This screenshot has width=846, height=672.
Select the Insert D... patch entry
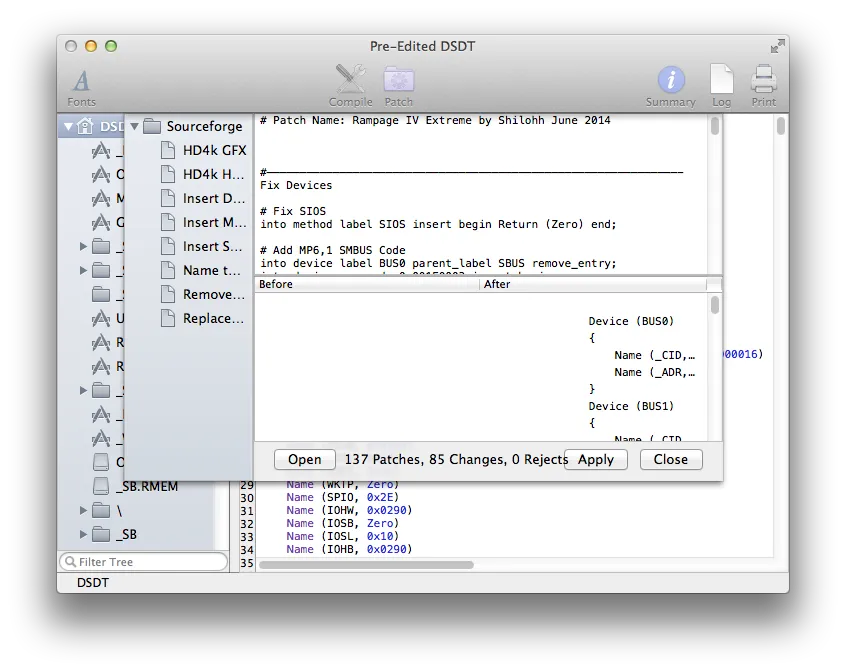tap(213, 198)
